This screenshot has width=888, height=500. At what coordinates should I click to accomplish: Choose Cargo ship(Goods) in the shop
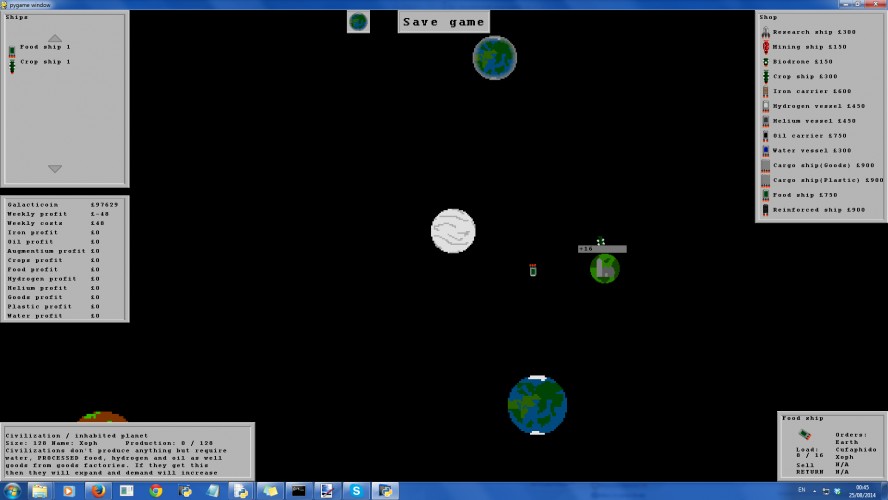[818, 165]
